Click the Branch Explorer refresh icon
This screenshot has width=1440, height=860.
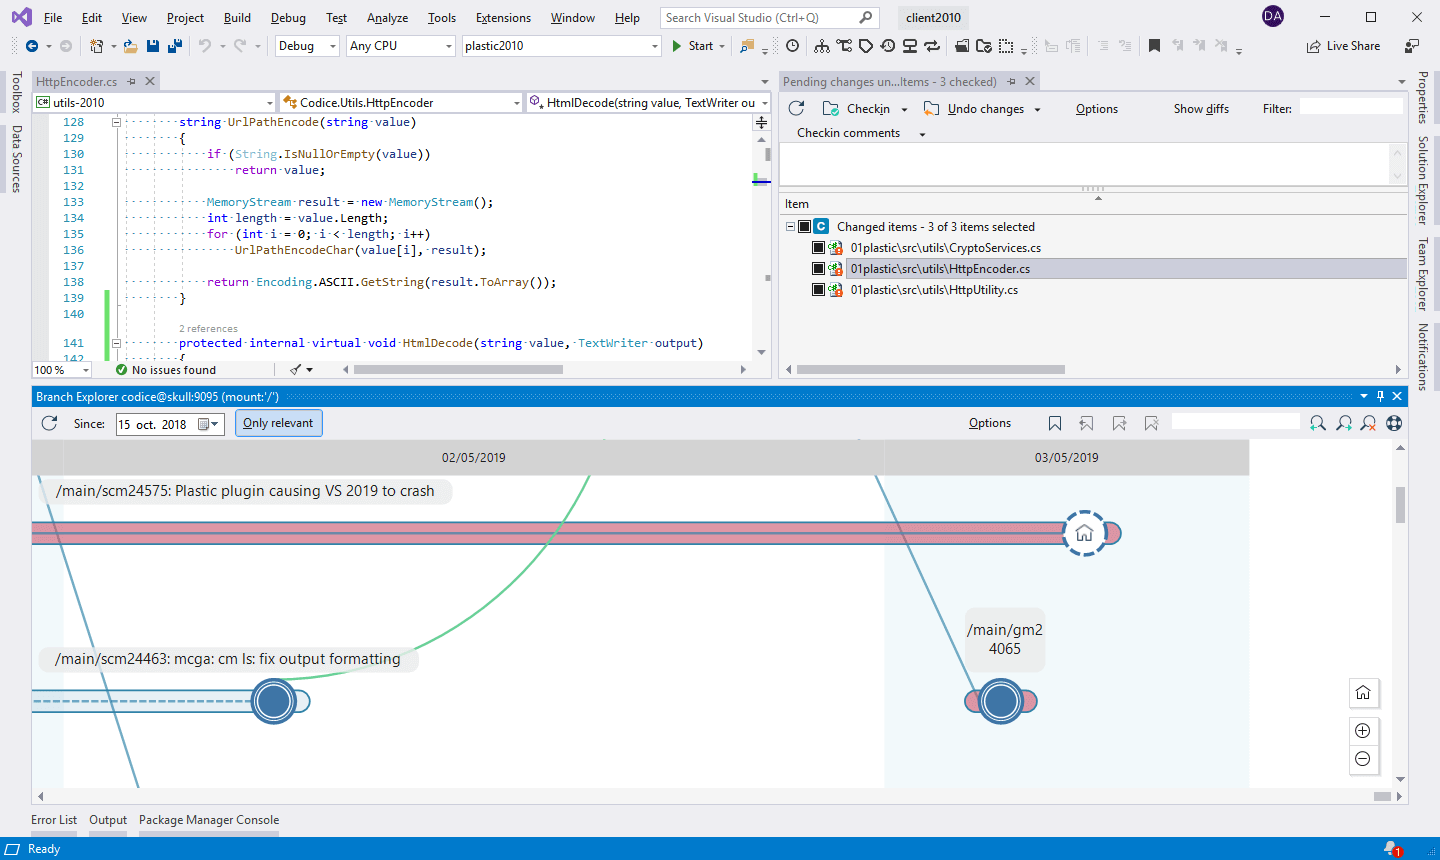coord(49,423)
